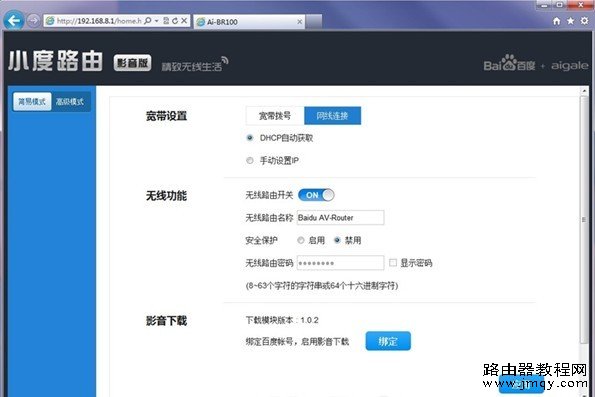Click the 8~63个字符 password hint text
The width and height of the screenshot is (595, 397).
322,285
